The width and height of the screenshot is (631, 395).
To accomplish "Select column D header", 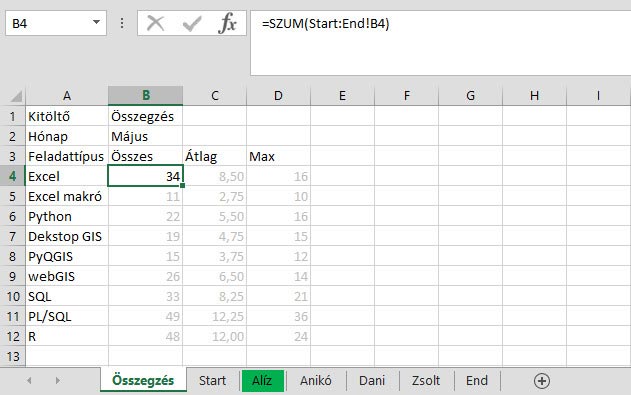I will (278, 96).
